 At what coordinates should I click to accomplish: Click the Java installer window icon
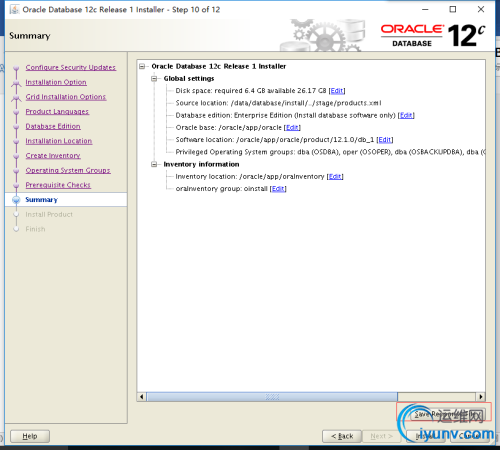click(x=14, y=9)
